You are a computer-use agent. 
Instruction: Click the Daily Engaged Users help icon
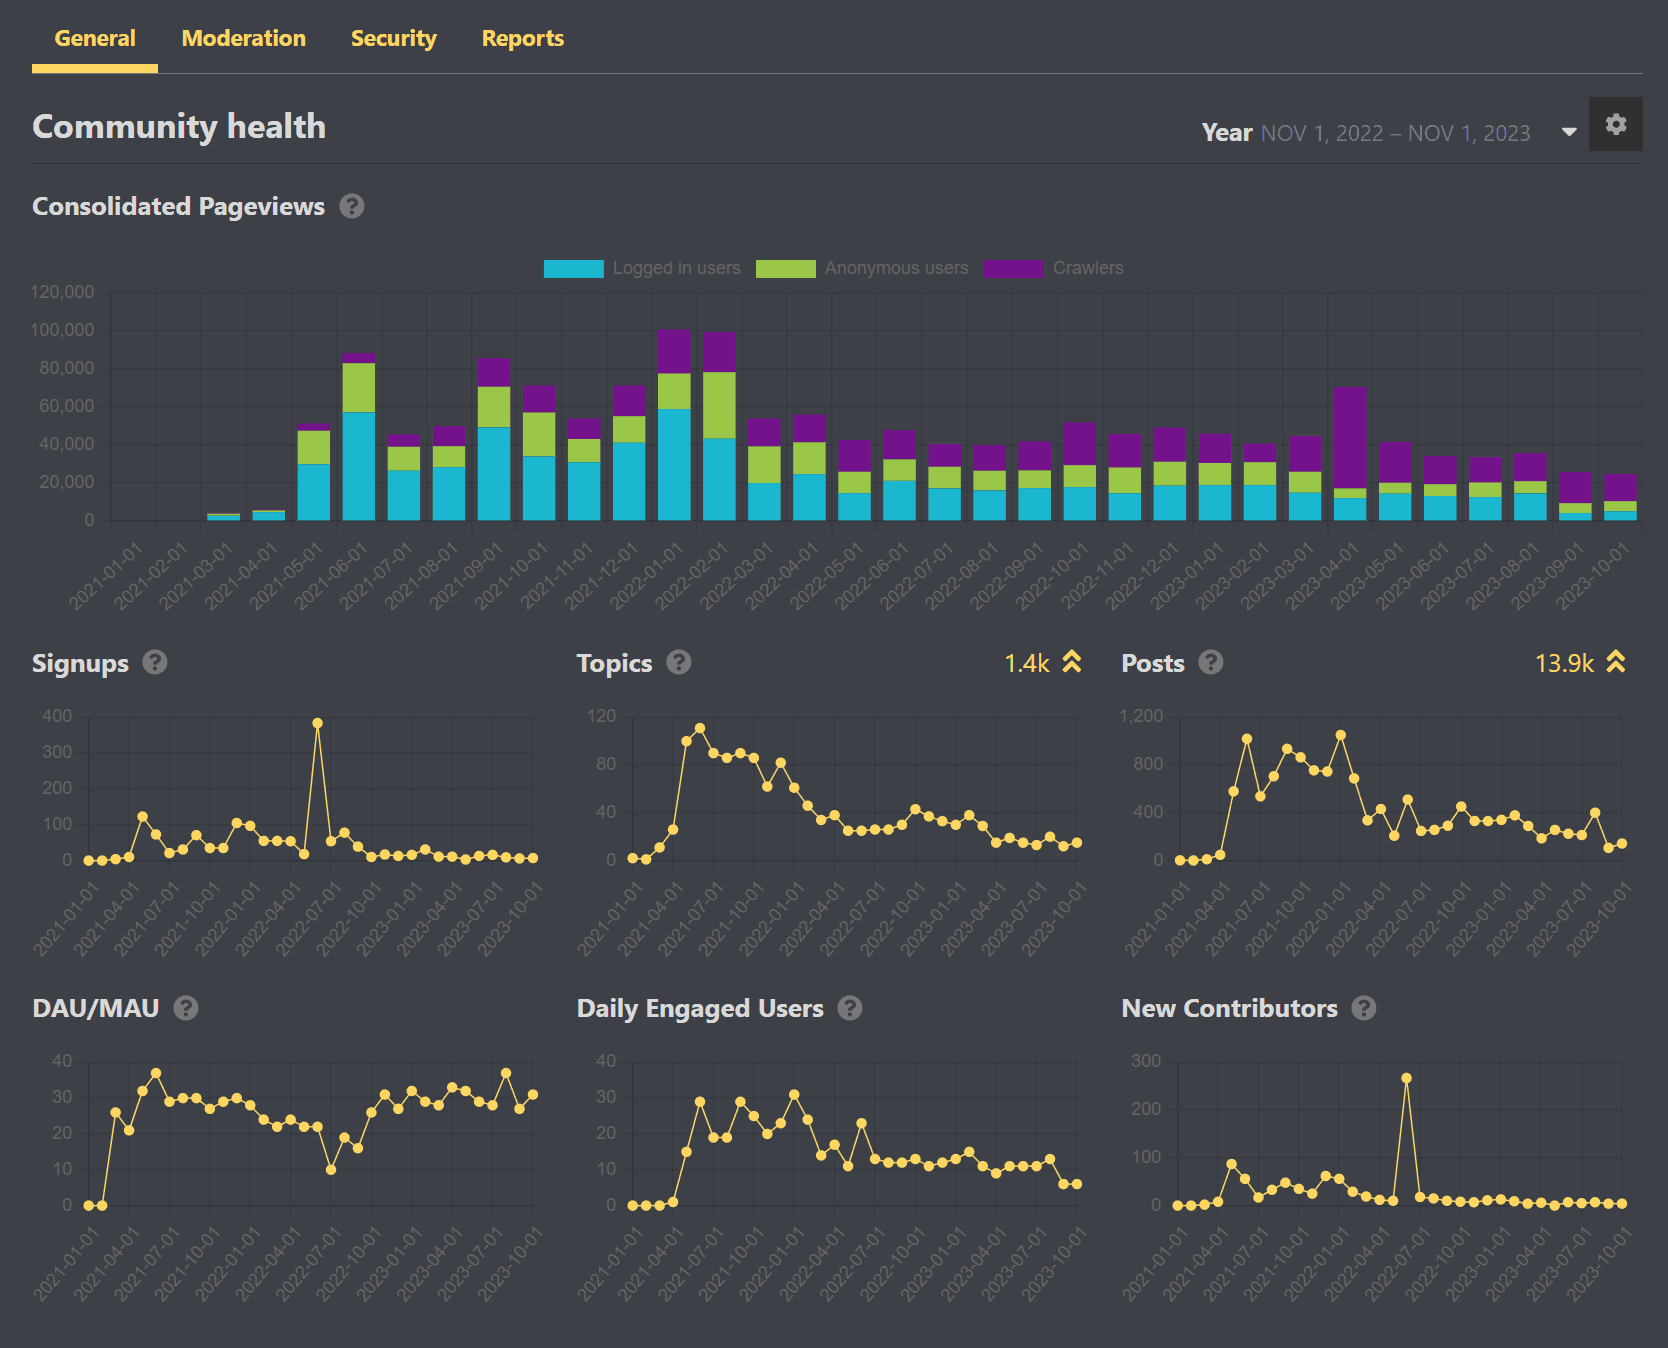pos(850,1008)
